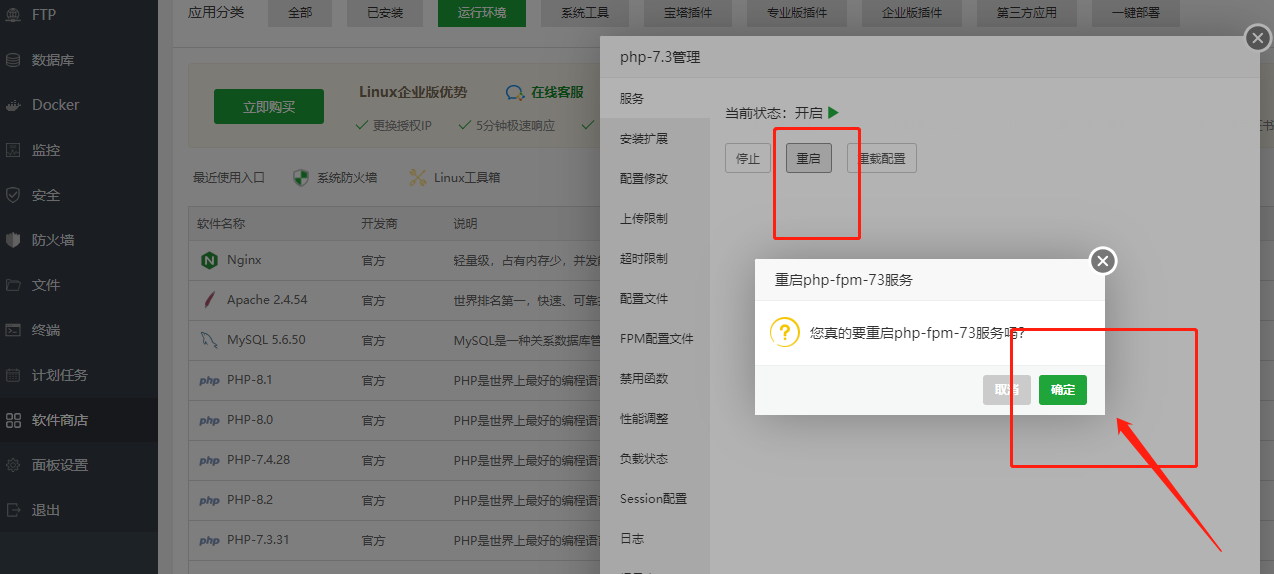Select the 宝塔插件 category tab
This screenshot has height=574, width=1274.
[689, 13]
